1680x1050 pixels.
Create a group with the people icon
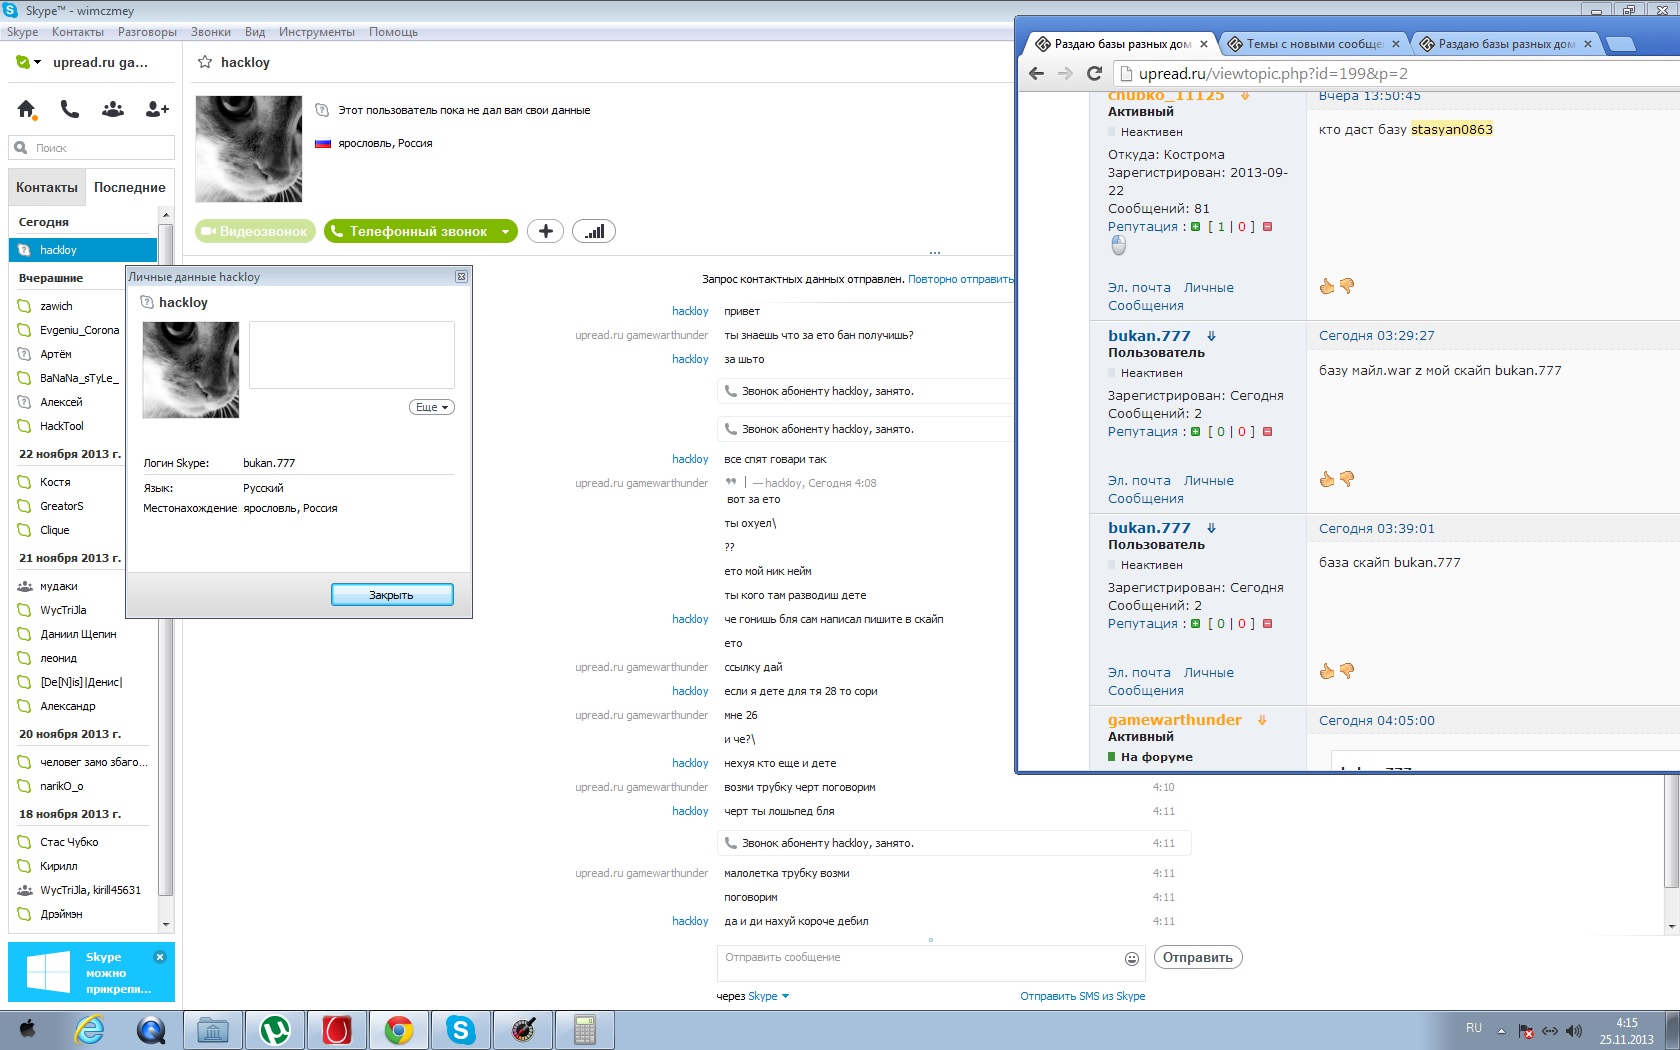[113, 109]
